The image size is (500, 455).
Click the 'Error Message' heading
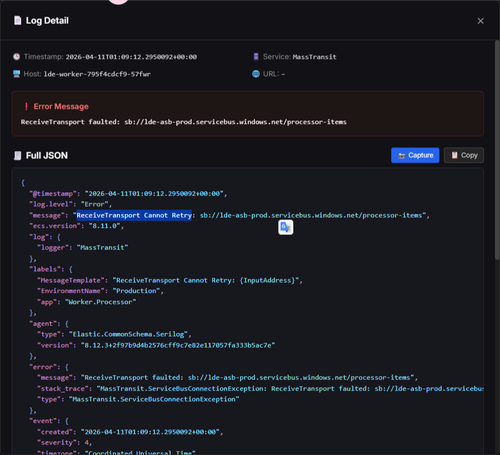61,107
